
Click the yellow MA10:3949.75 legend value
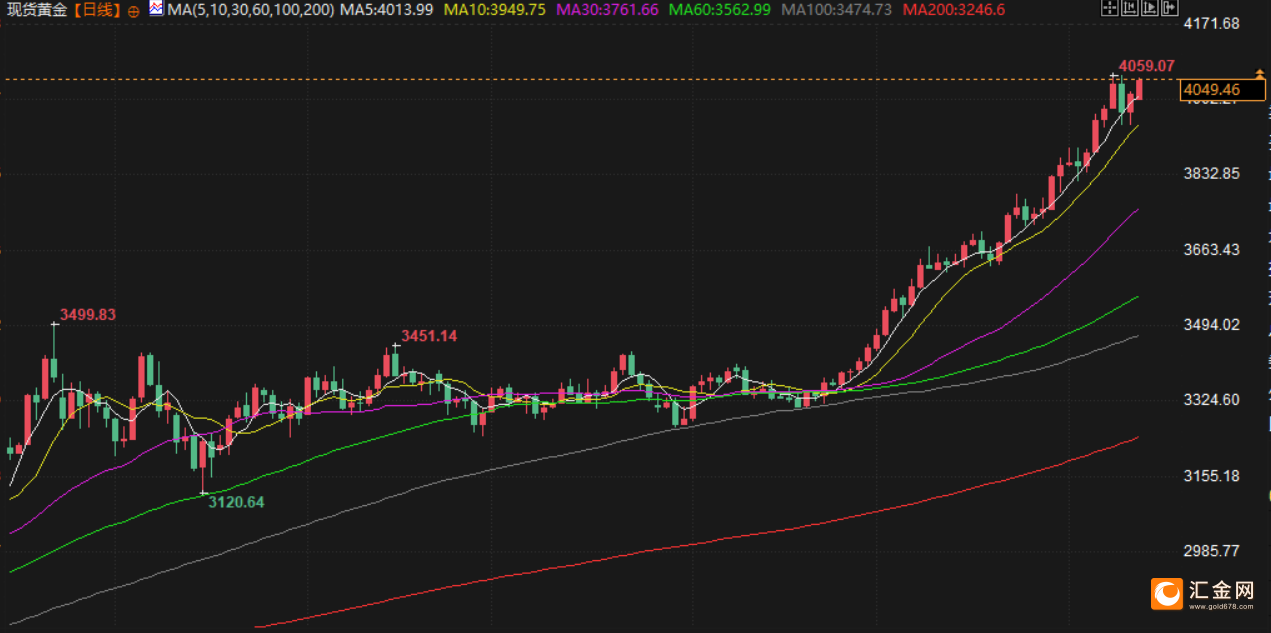point(496,10)
